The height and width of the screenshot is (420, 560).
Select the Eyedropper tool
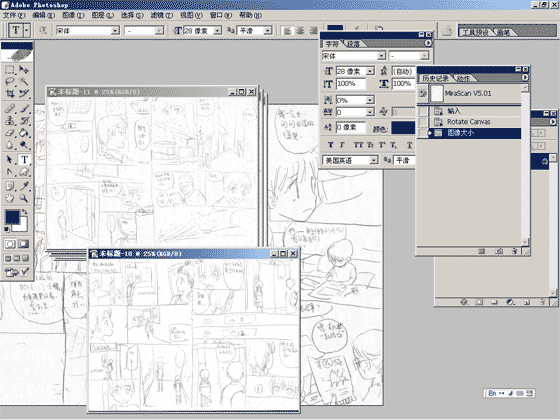click(x=24, y=186)
